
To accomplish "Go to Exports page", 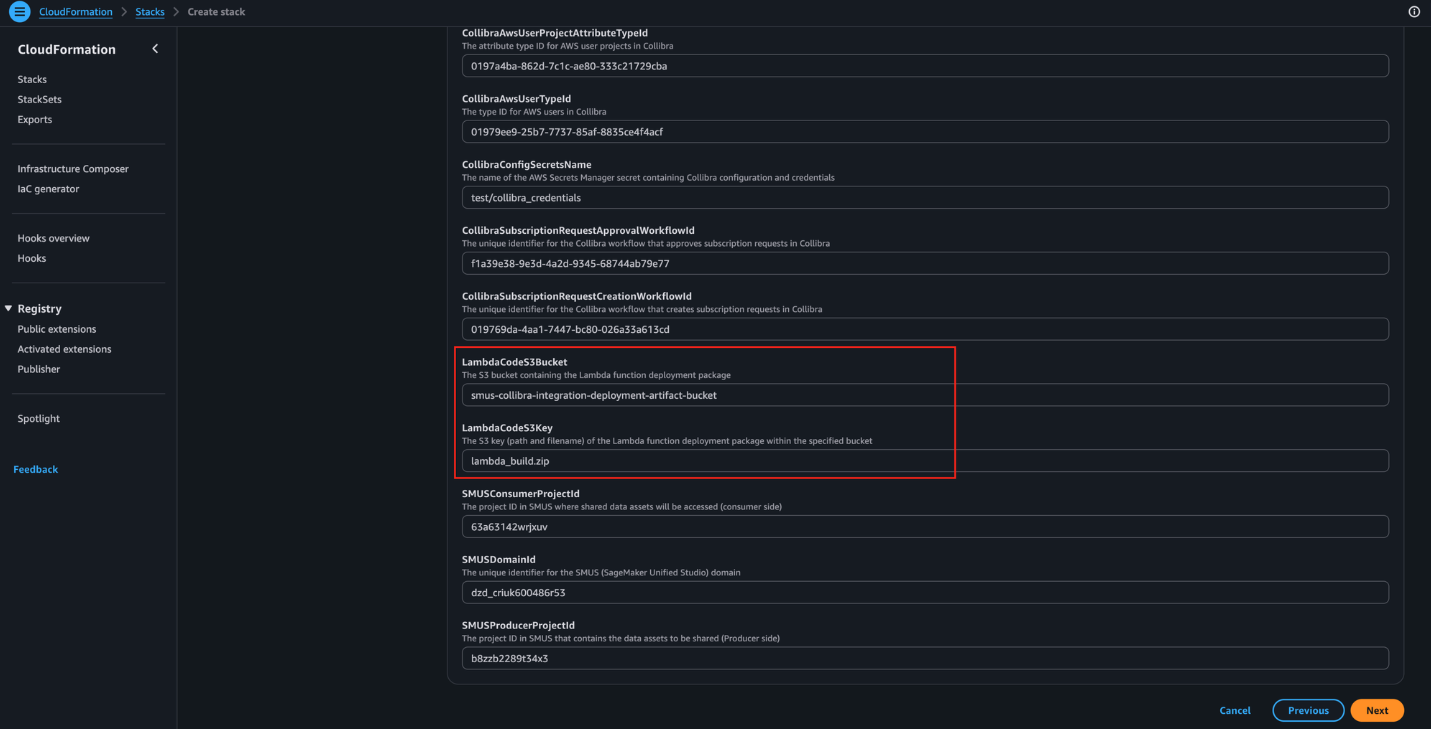I will click(35, 119).
